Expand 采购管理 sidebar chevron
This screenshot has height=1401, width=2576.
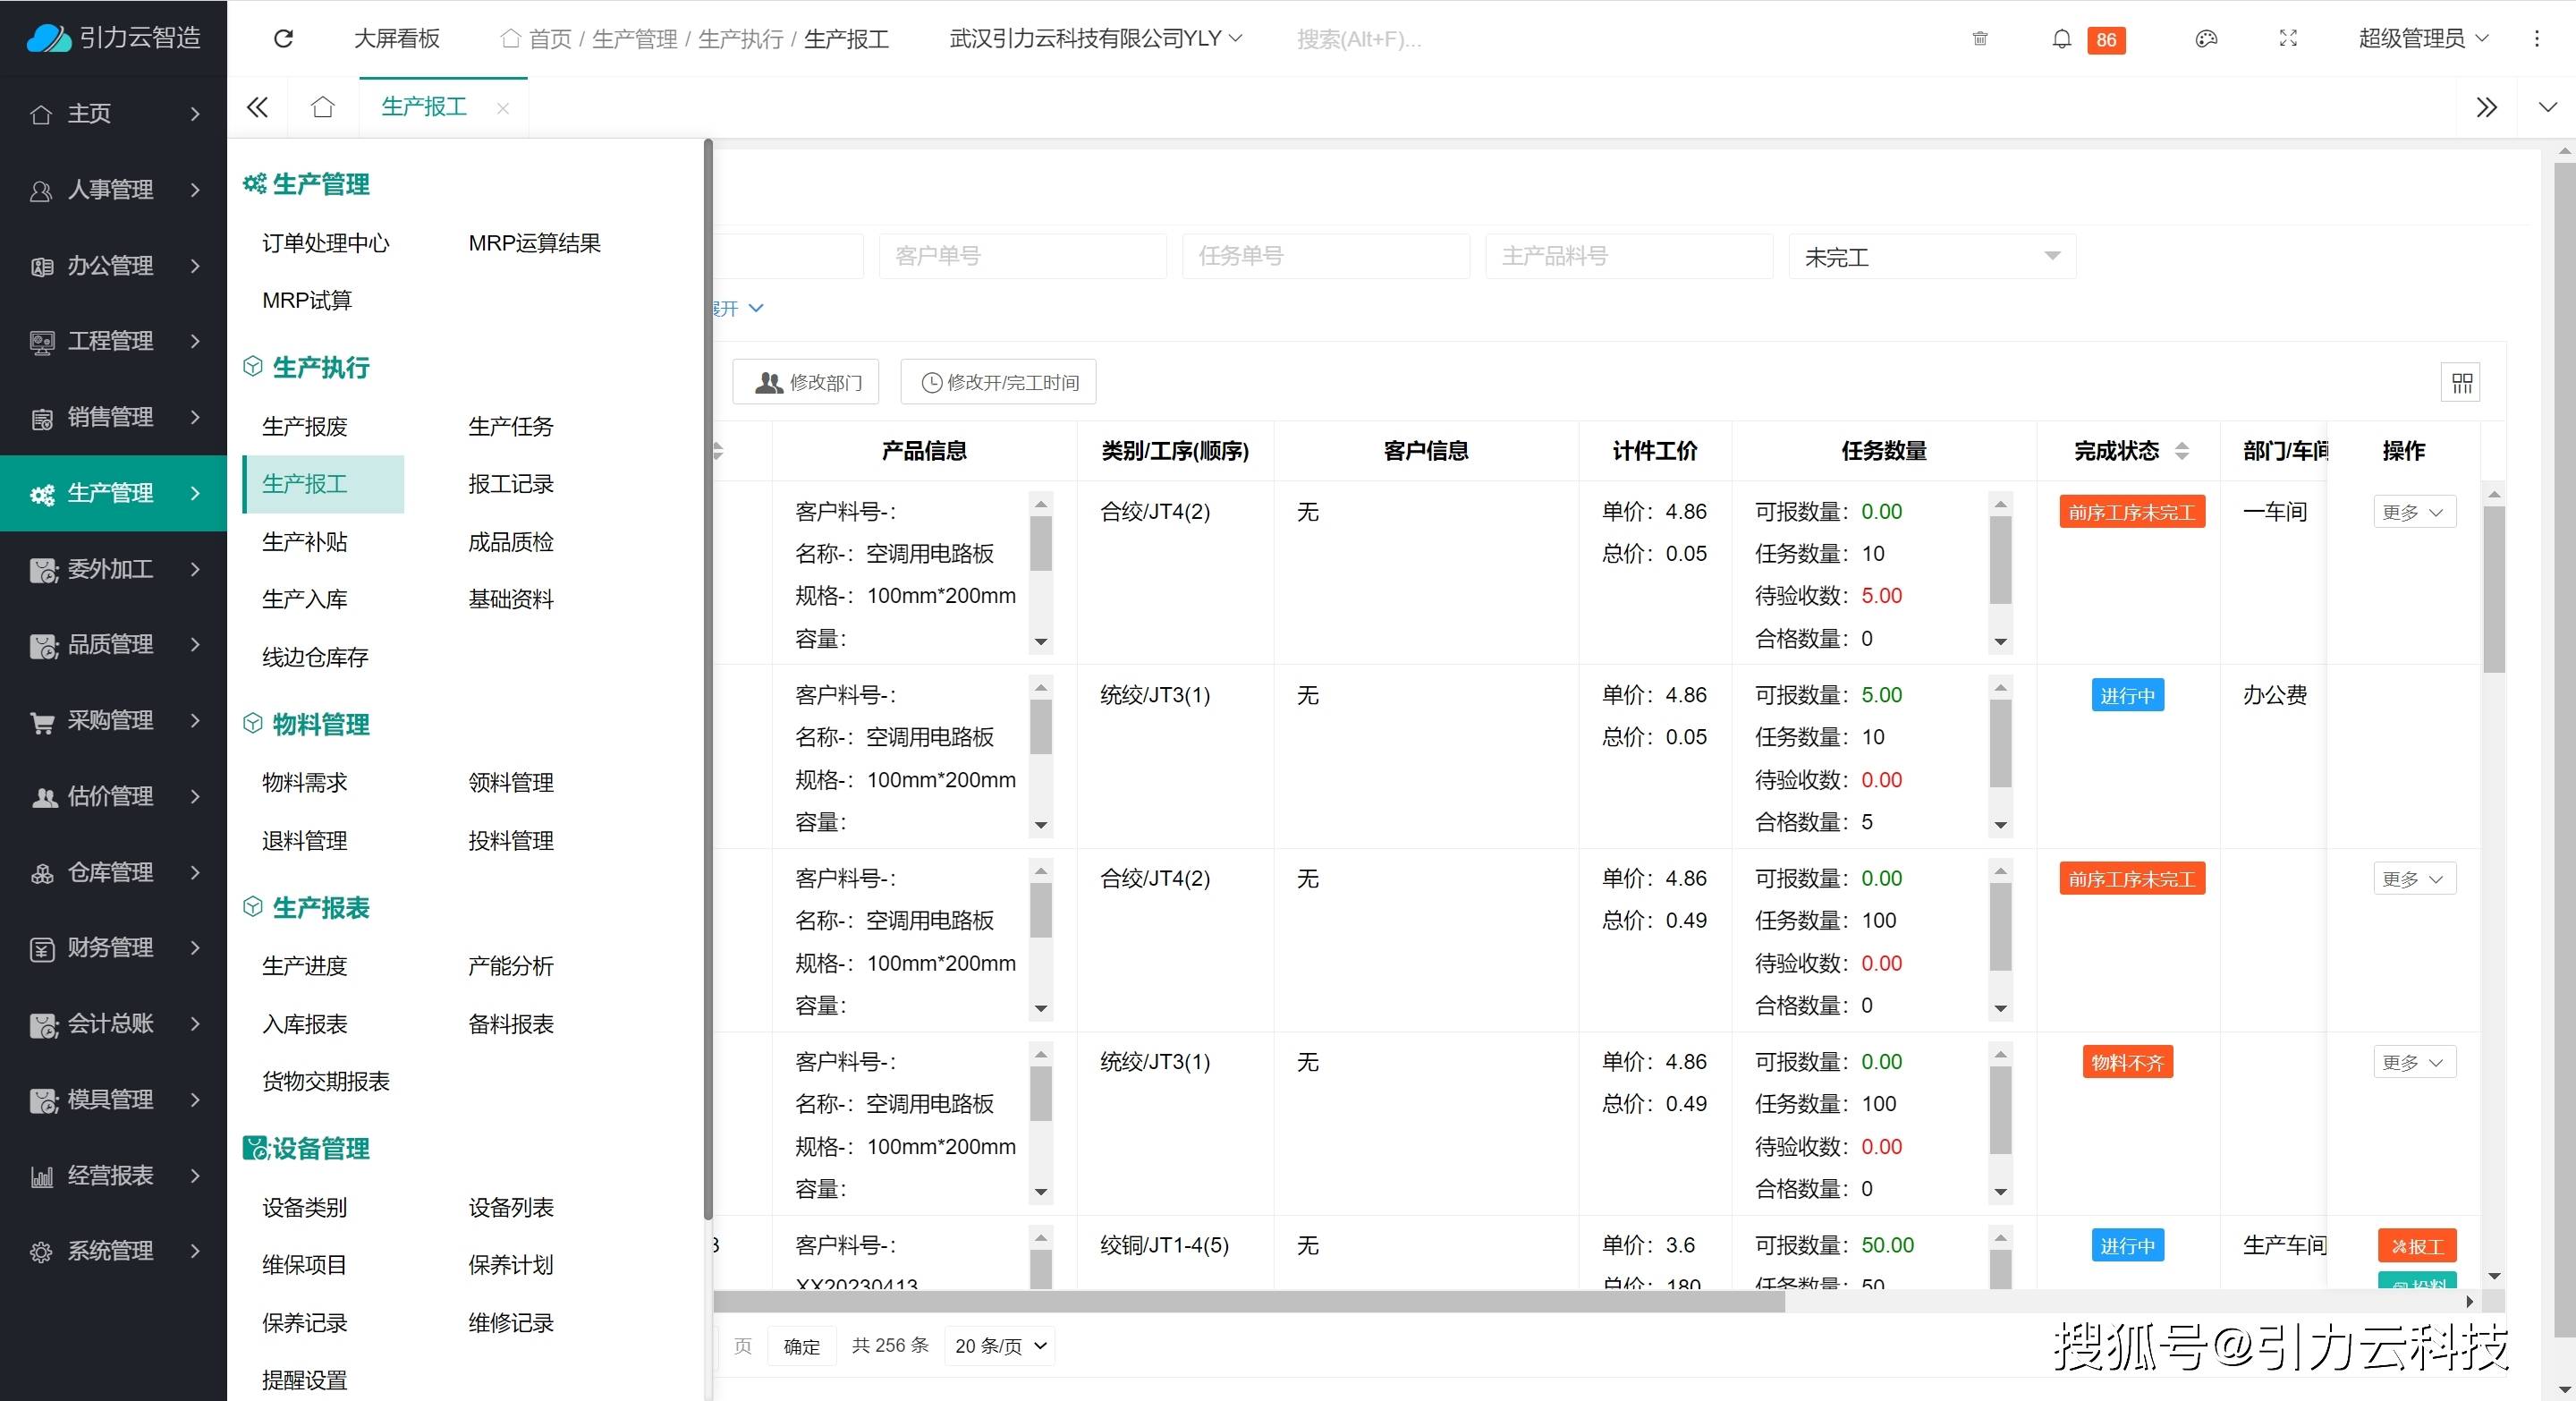tap(195, 721)
